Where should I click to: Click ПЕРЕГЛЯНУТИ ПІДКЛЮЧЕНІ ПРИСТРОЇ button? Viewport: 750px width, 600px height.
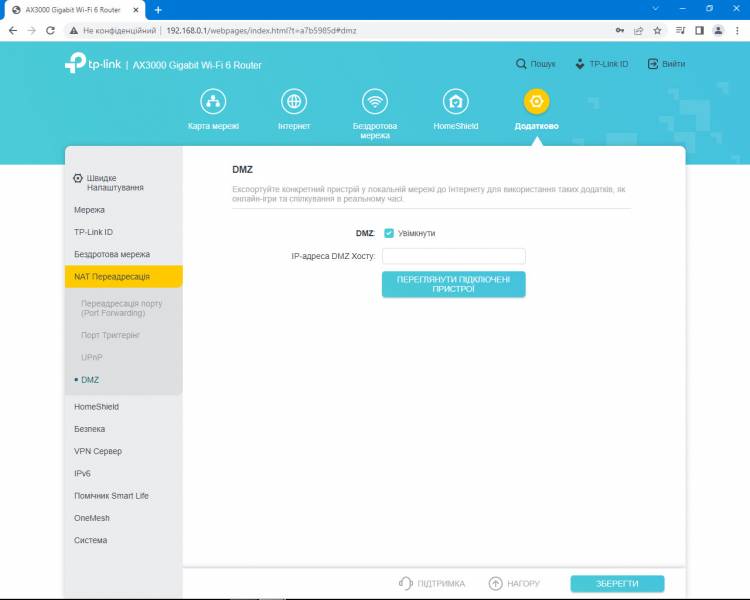(x=453, y=284)
